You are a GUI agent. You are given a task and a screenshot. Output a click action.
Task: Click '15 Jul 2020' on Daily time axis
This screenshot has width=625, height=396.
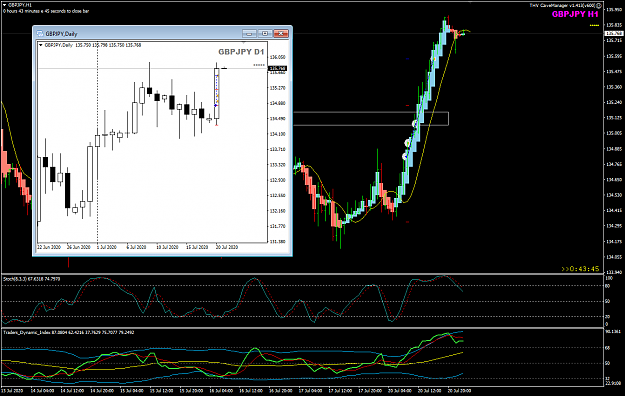click(197, 247)
